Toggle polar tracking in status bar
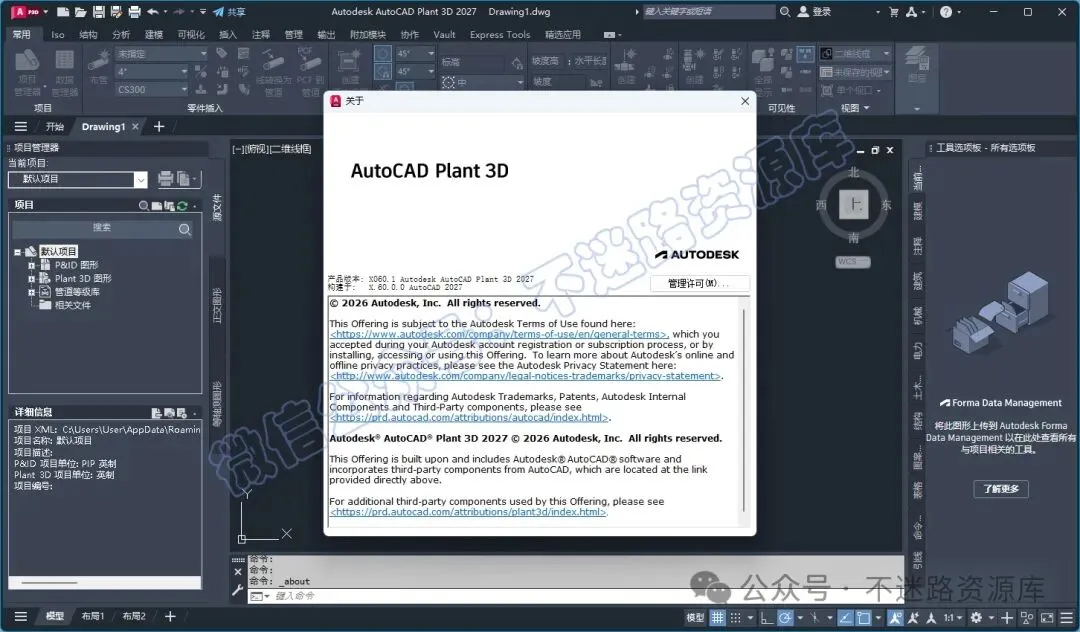 pyautogui.click(x=785, y=618)
